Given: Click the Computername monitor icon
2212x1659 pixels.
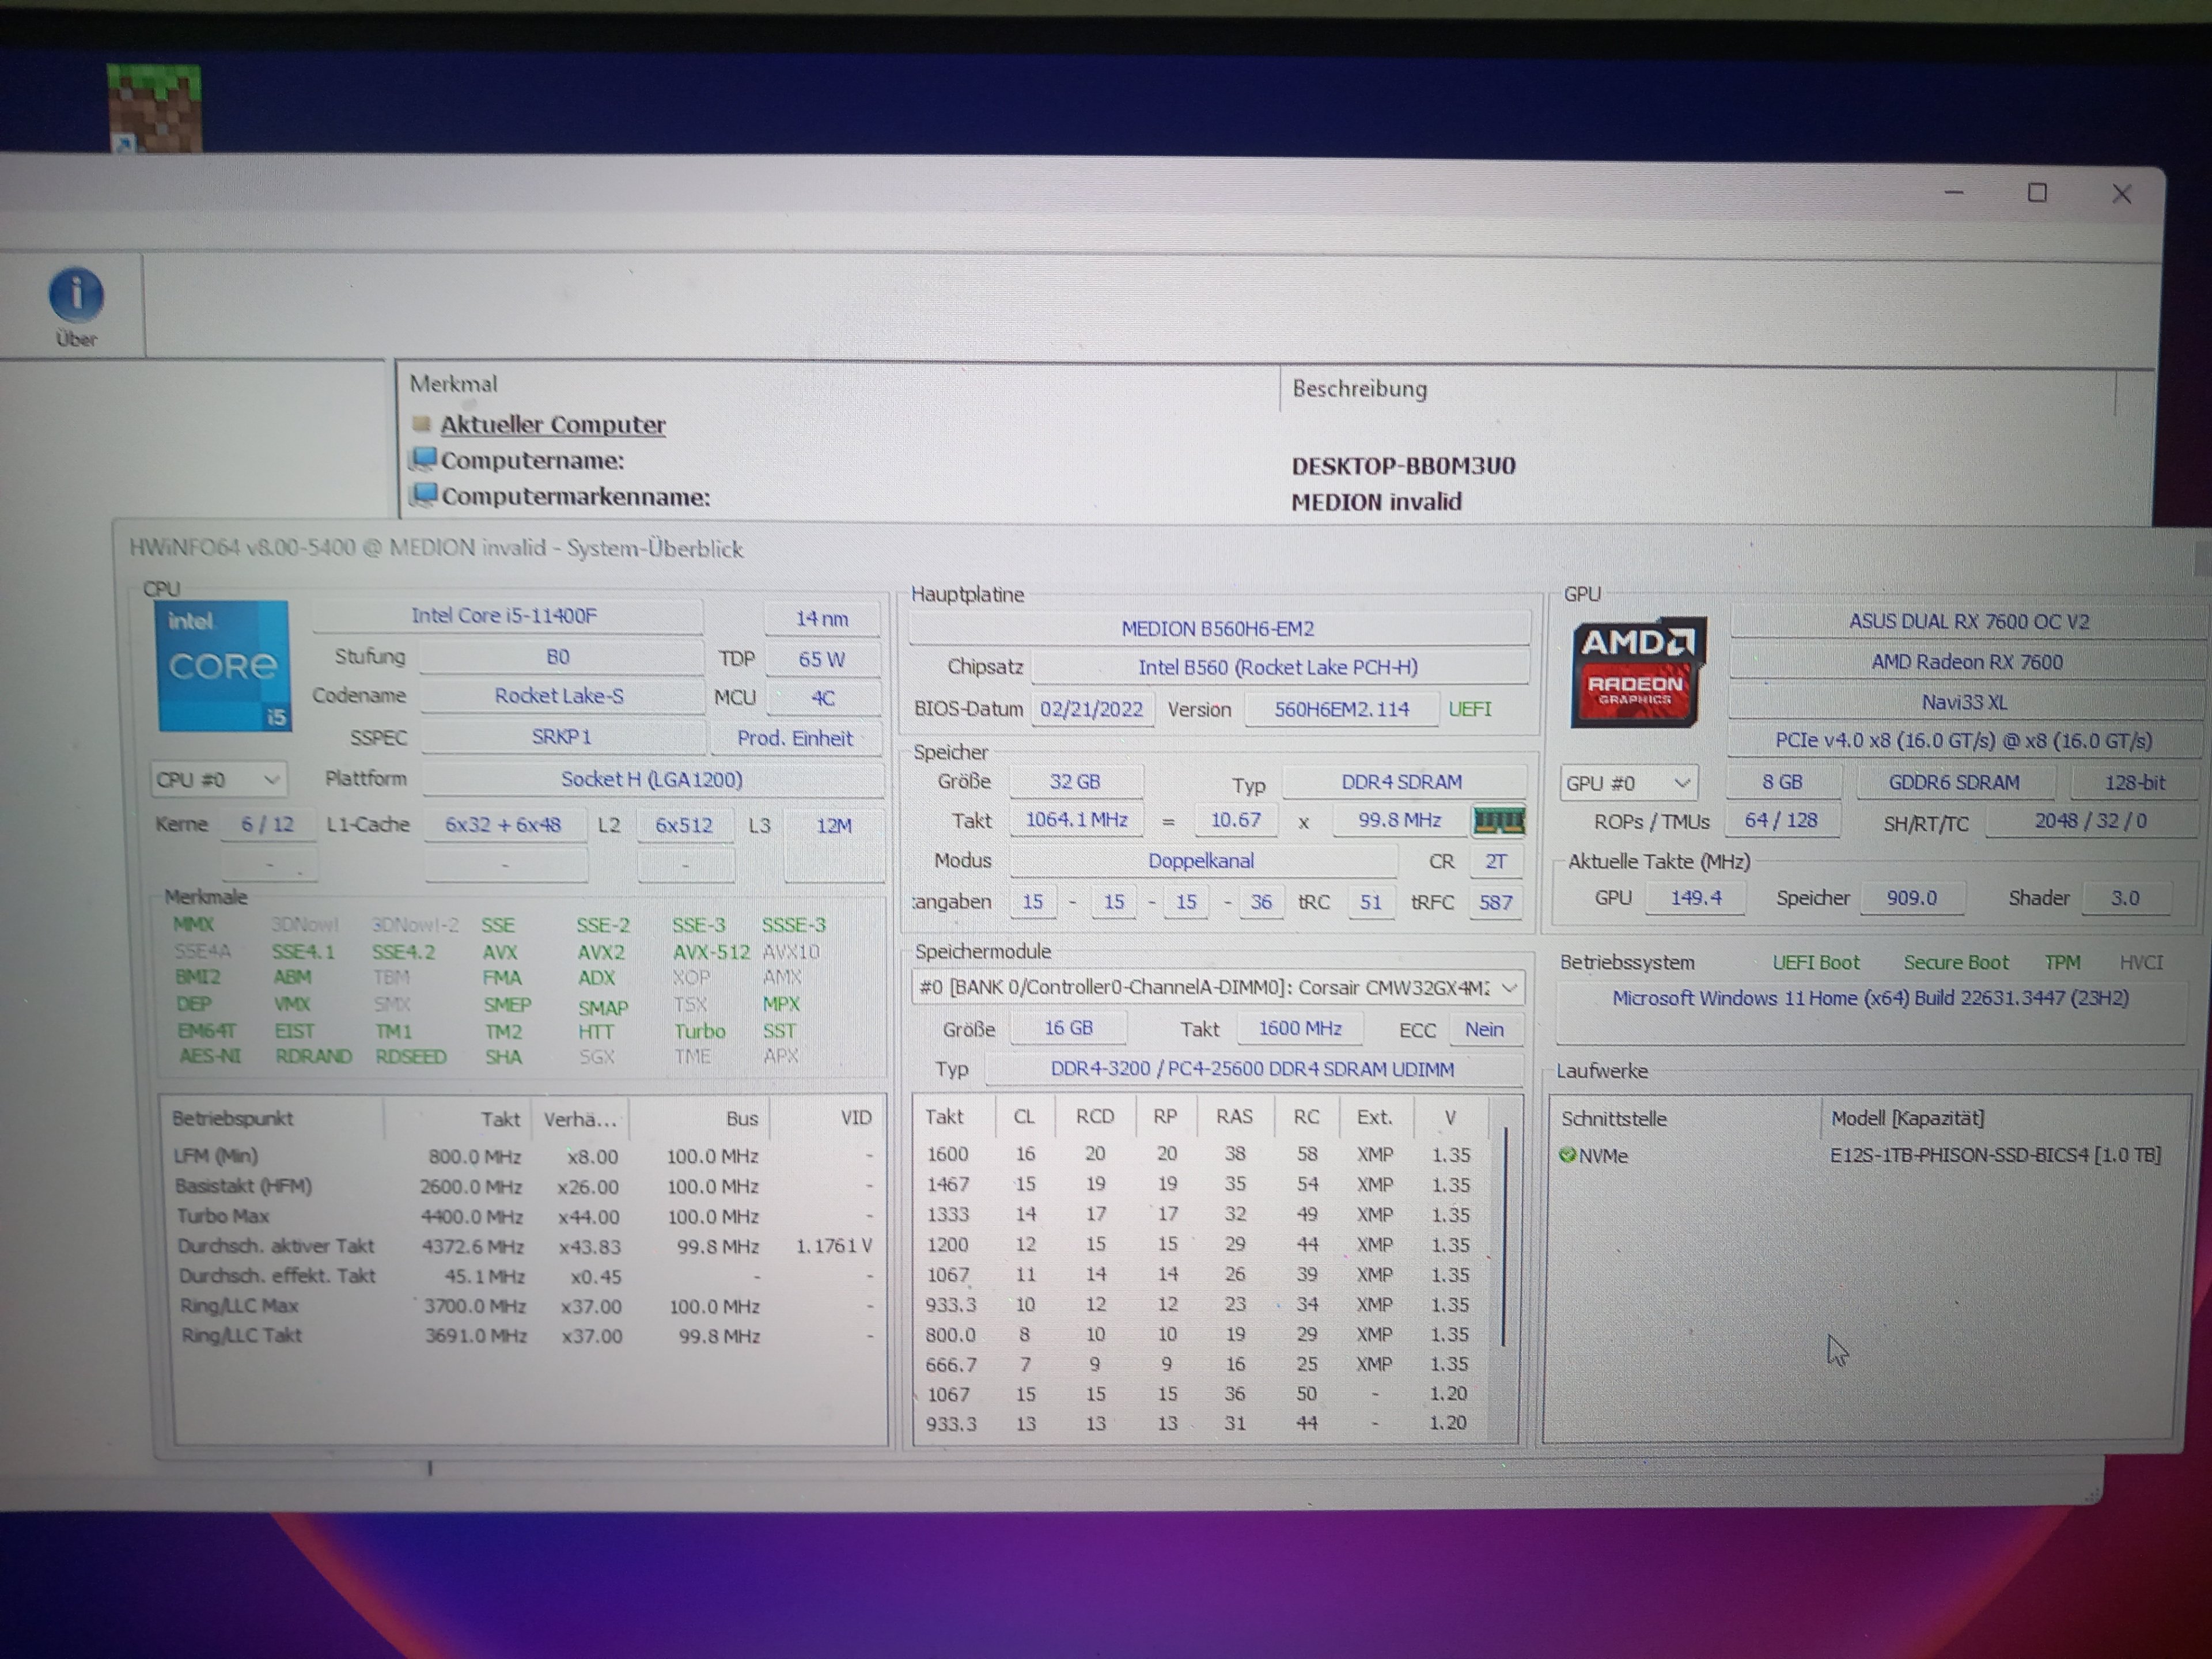Looking at the screenshot, I should click(424, 459).
